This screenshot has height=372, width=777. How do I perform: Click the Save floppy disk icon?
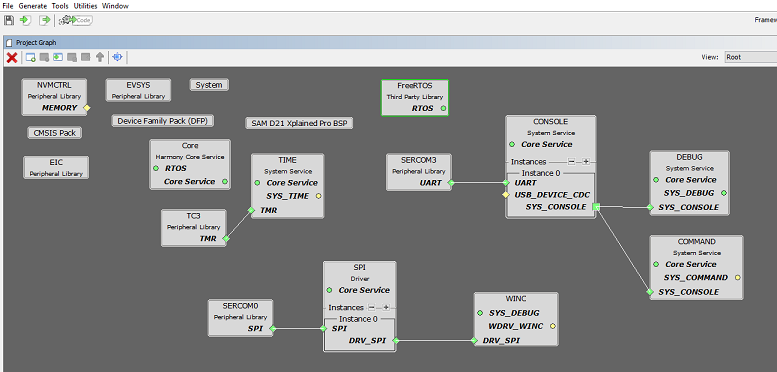[x=8, y=20]
